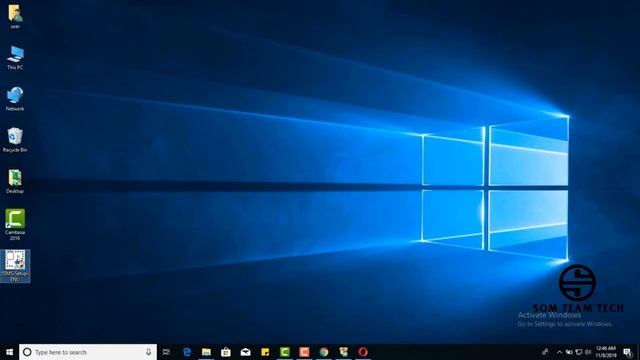The height and width of the screenshot is (360, 640).
Task: Open the Windows Start menu
Action: [x=9, y=352]
